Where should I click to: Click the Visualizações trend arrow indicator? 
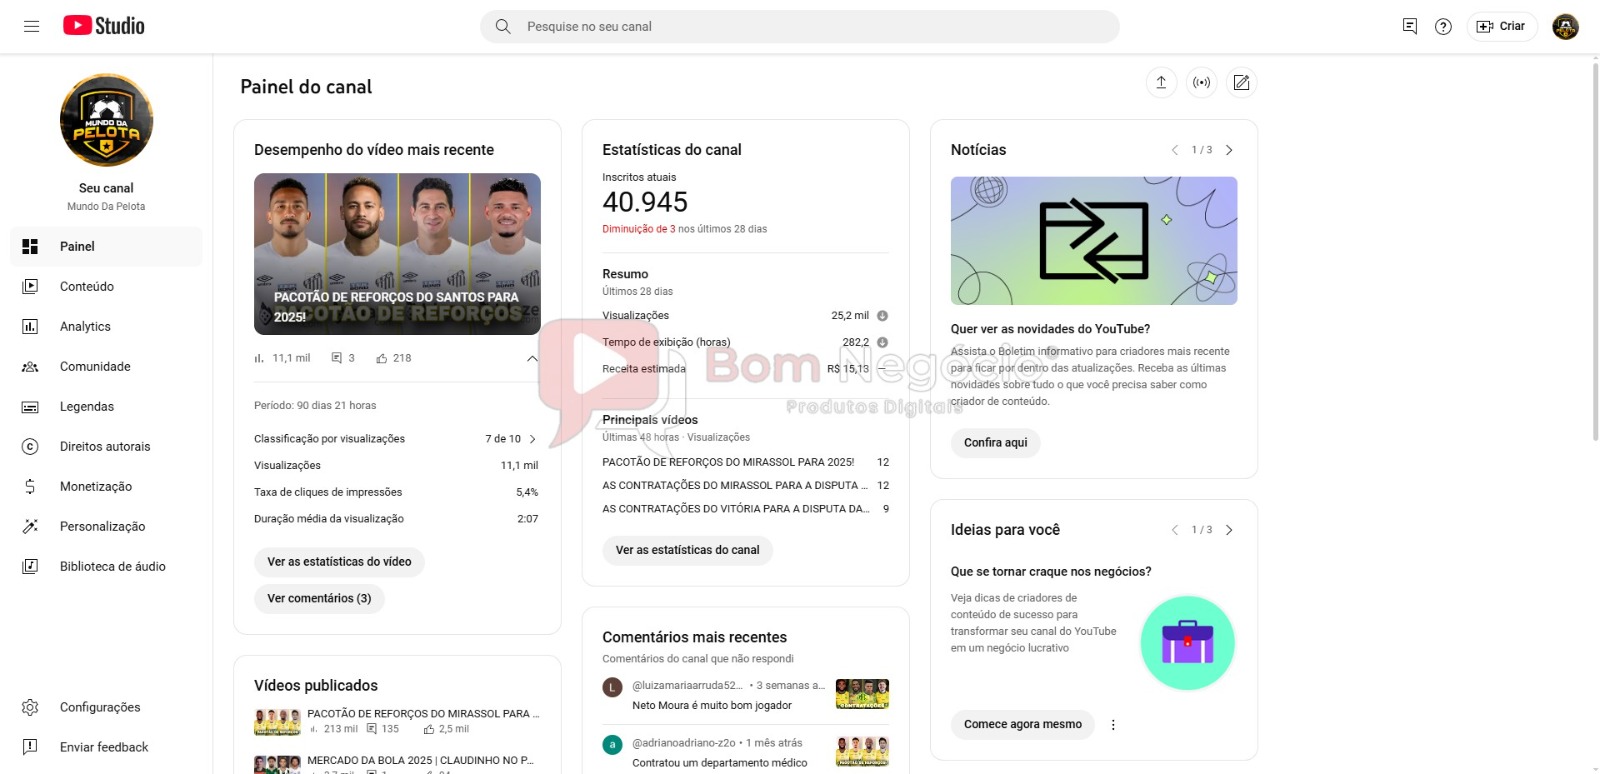click(882, 315)
